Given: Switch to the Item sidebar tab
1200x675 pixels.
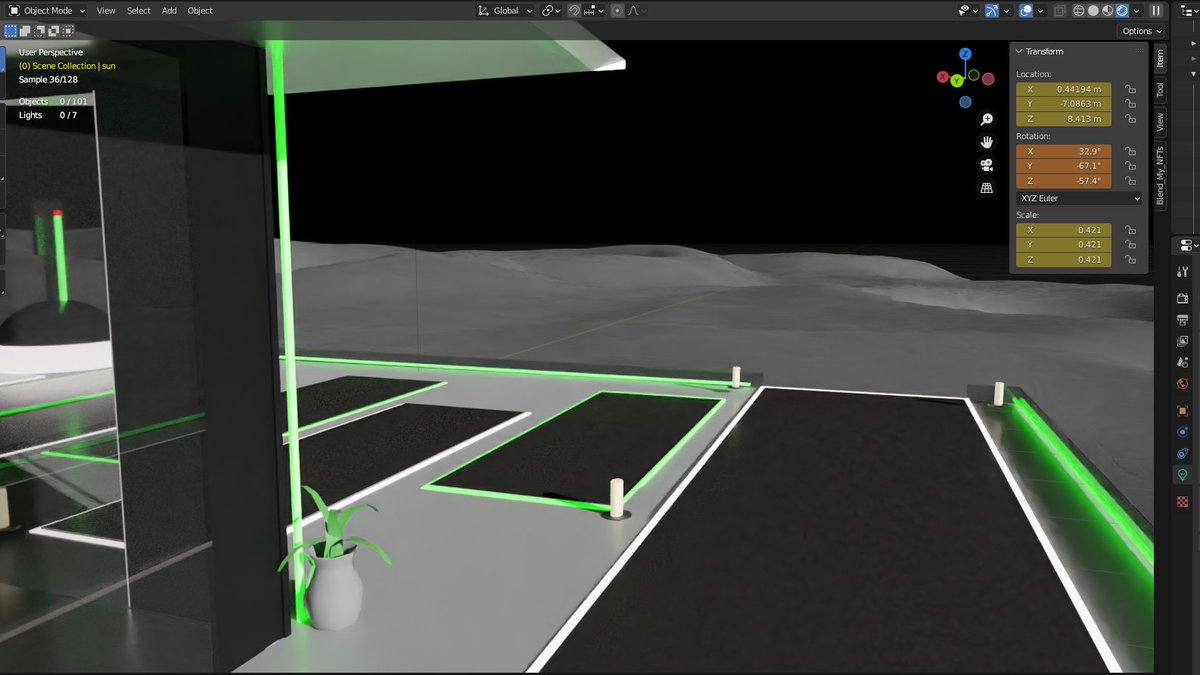Looking at the screenshot, I should click(x=1160, y=59).
